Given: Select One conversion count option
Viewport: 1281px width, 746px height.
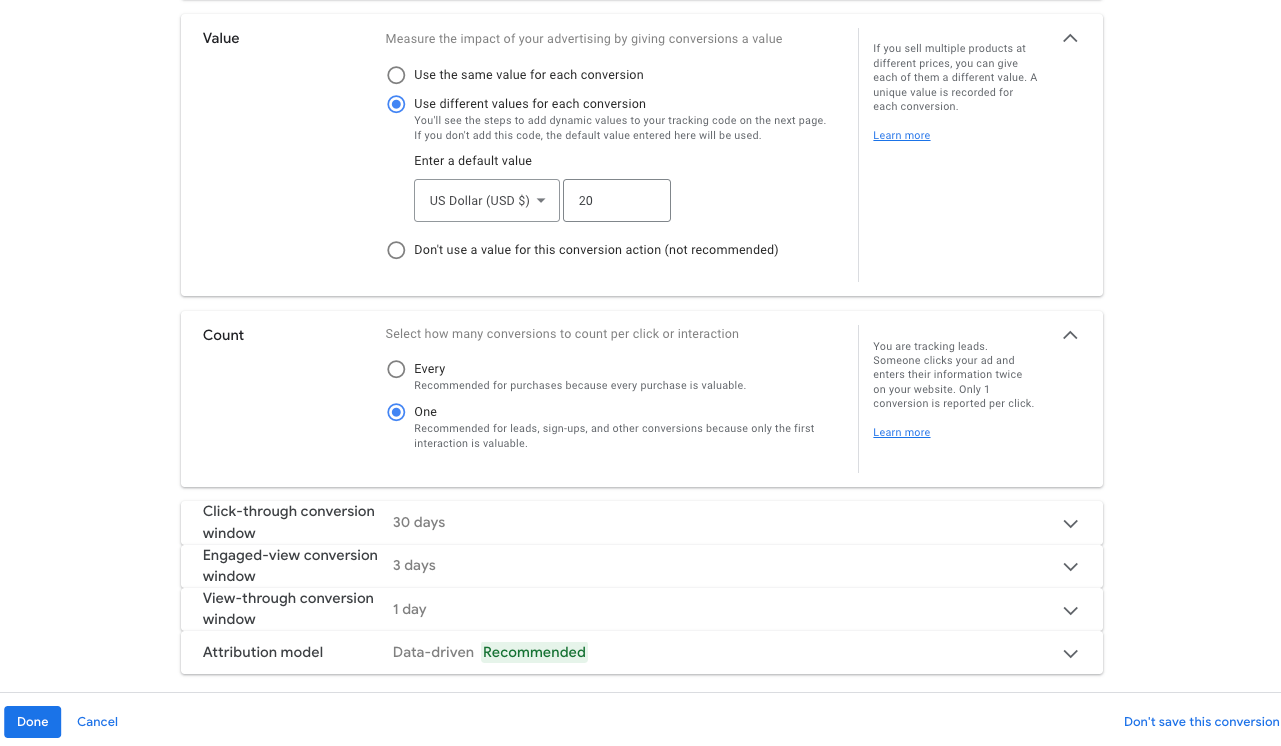Looking at the screenshot, I should click(x=396, y=412).
